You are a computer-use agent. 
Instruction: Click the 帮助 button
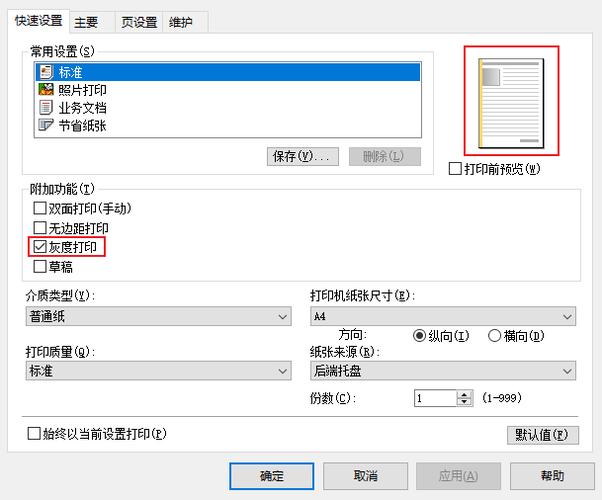pyautogui.click(x=552, y=476)
